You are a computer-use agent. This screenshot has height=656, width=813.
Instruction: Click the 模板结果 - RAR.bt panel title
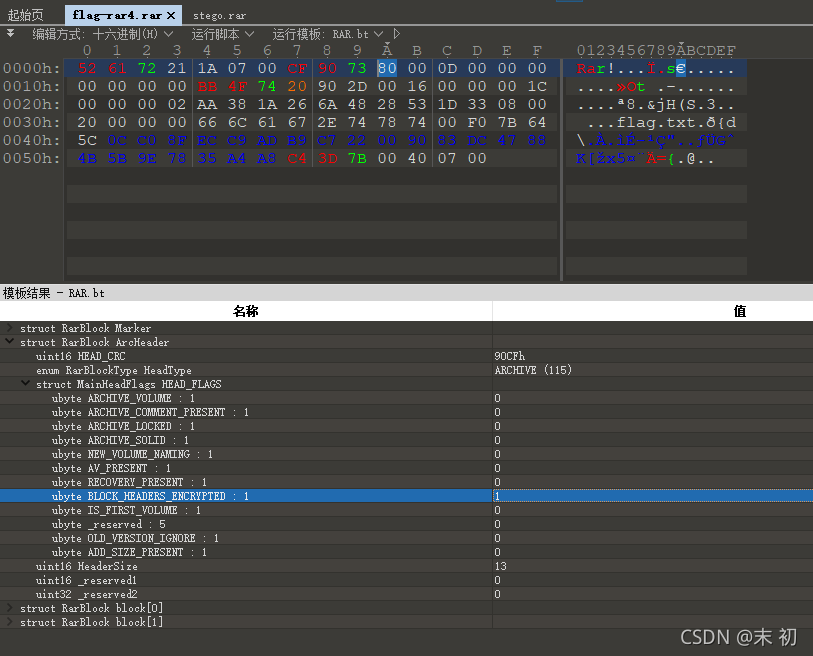pyautogui.click(x=54, y=294)
